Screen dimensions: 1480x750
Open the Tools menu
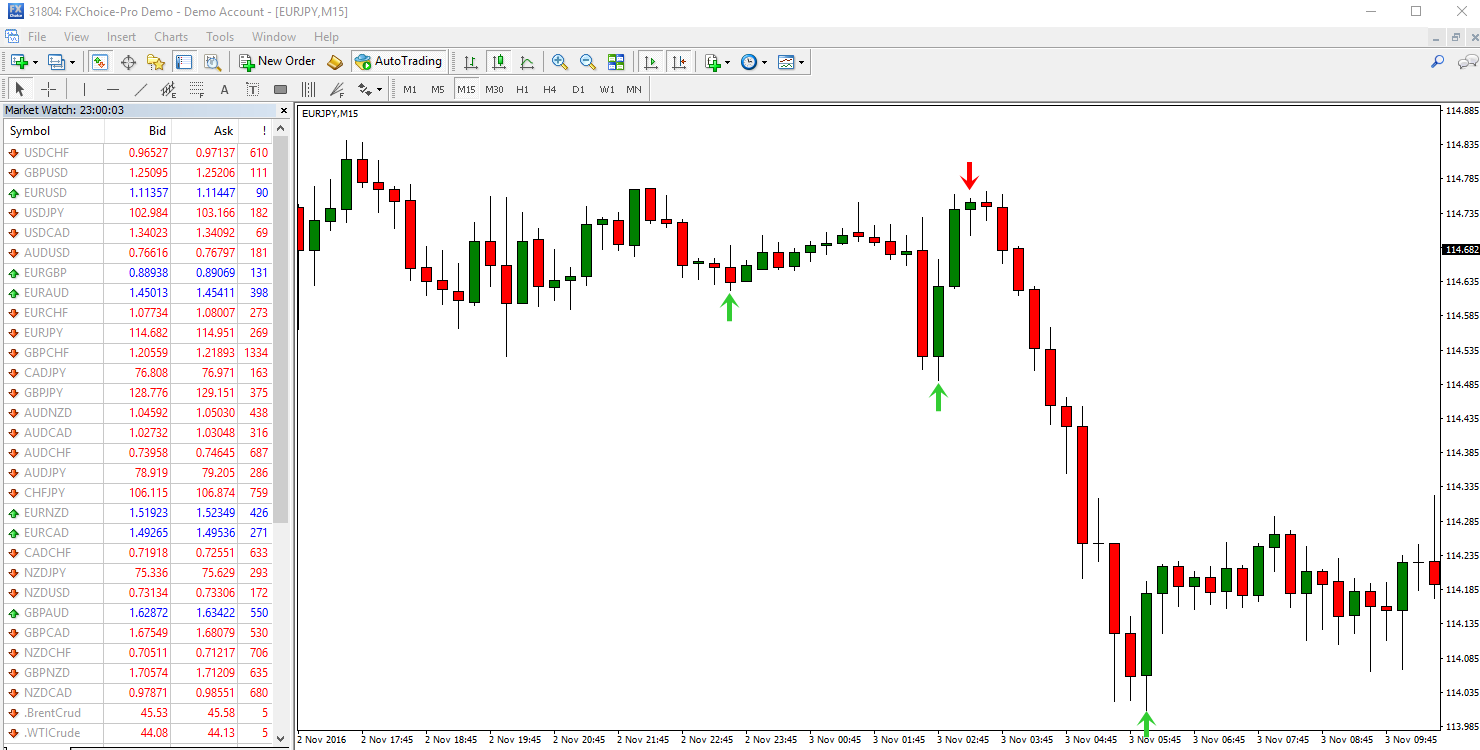coord(220,37)
